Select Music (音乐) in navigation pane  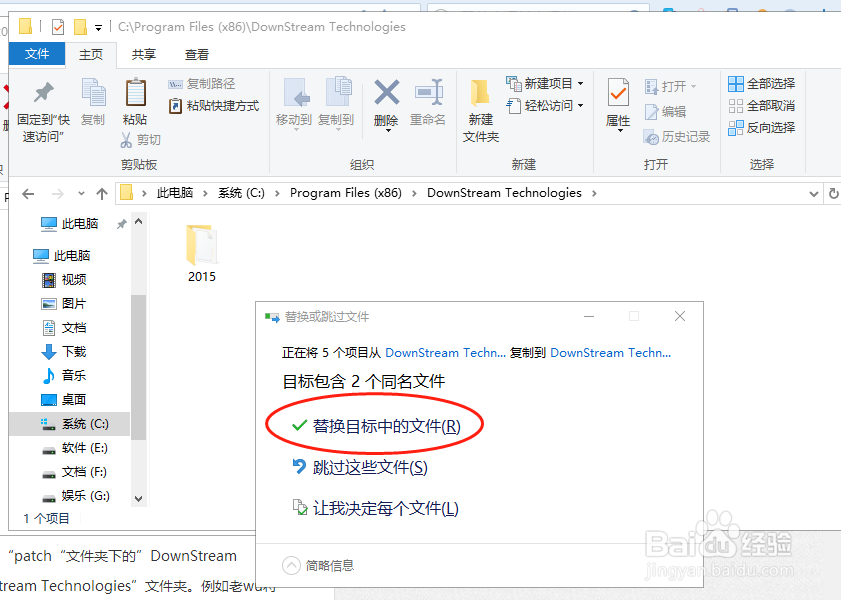click(x=64, y=375)
